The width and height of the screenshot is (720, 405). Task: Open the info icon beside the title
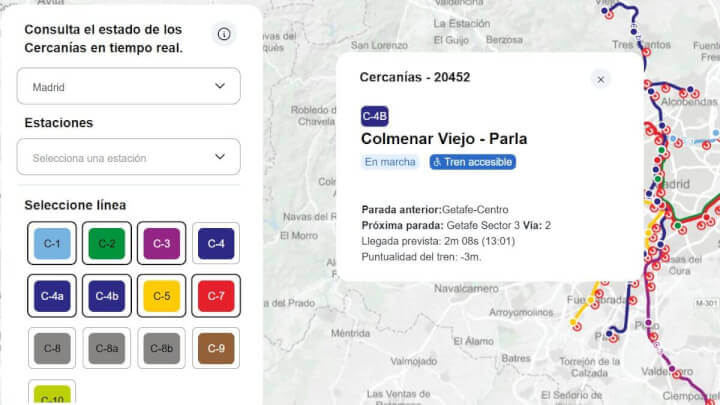tap(224, 34)
